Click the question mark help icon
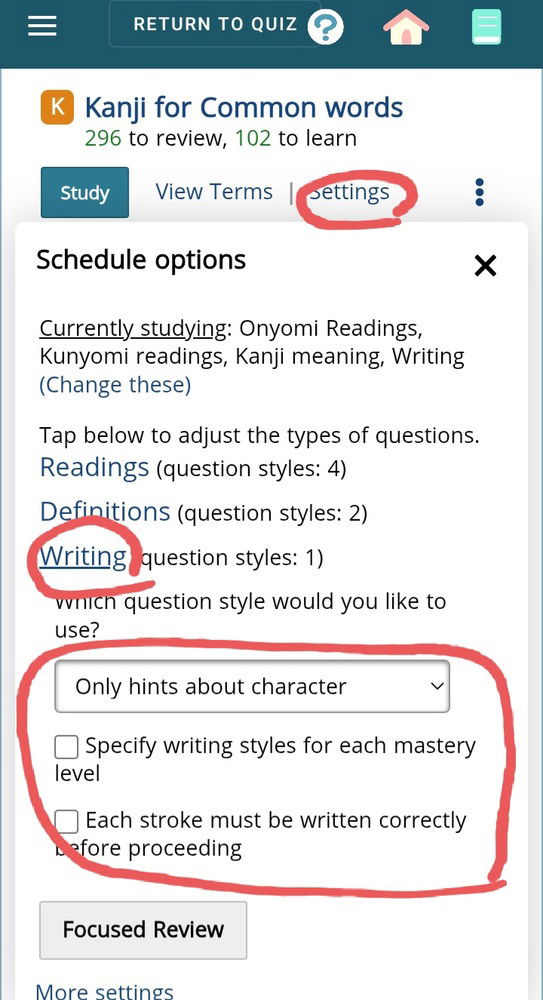 coord(325,27)
